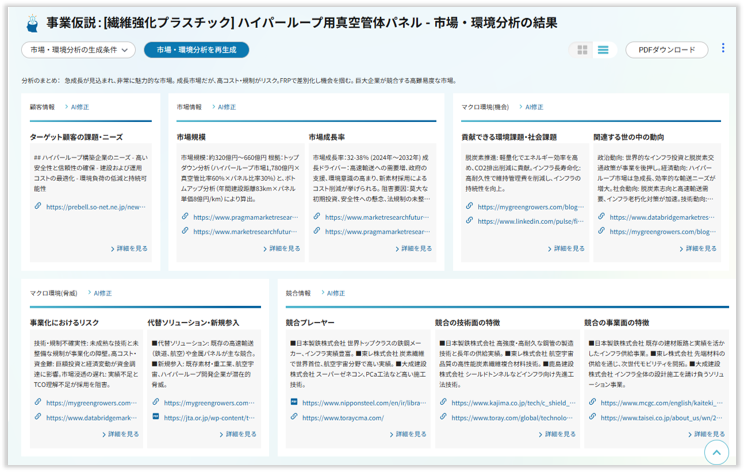Click the flask logo icon beside the title
The height and width of the screenshot is (472, 744).
click(x=32, y=21)
